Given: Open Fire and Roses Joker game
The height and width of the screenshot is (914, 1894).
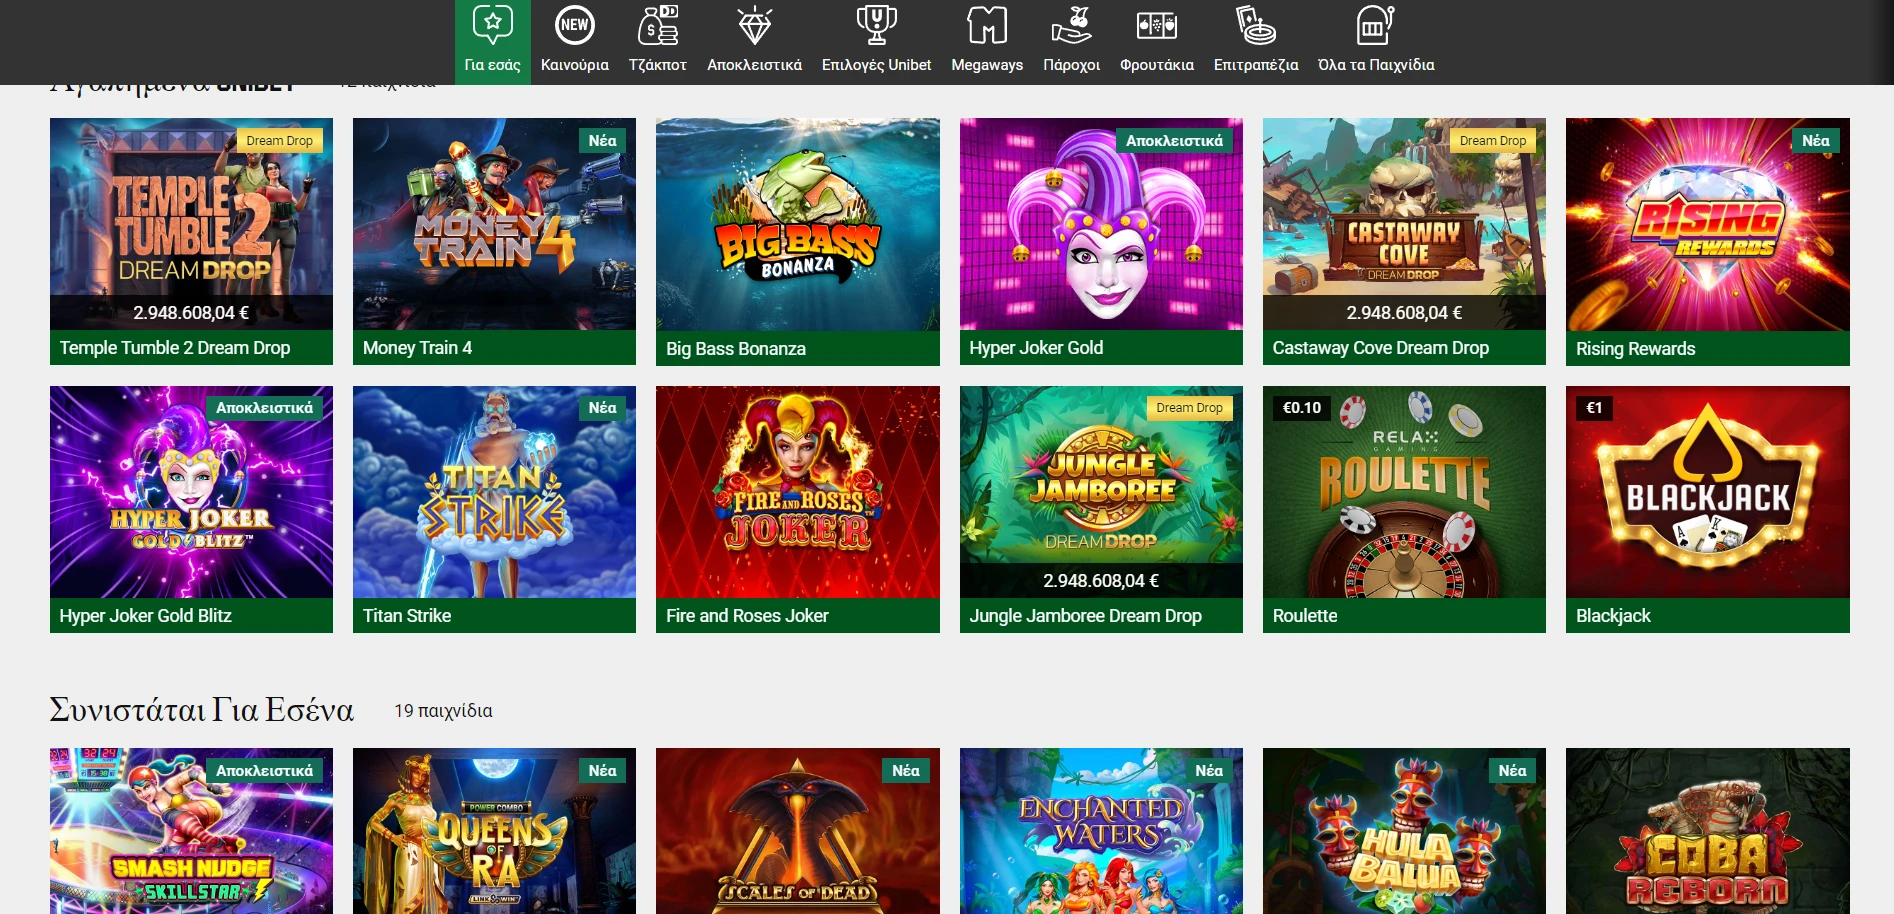Looking at the screenshot, I should (x=798, y=509).
